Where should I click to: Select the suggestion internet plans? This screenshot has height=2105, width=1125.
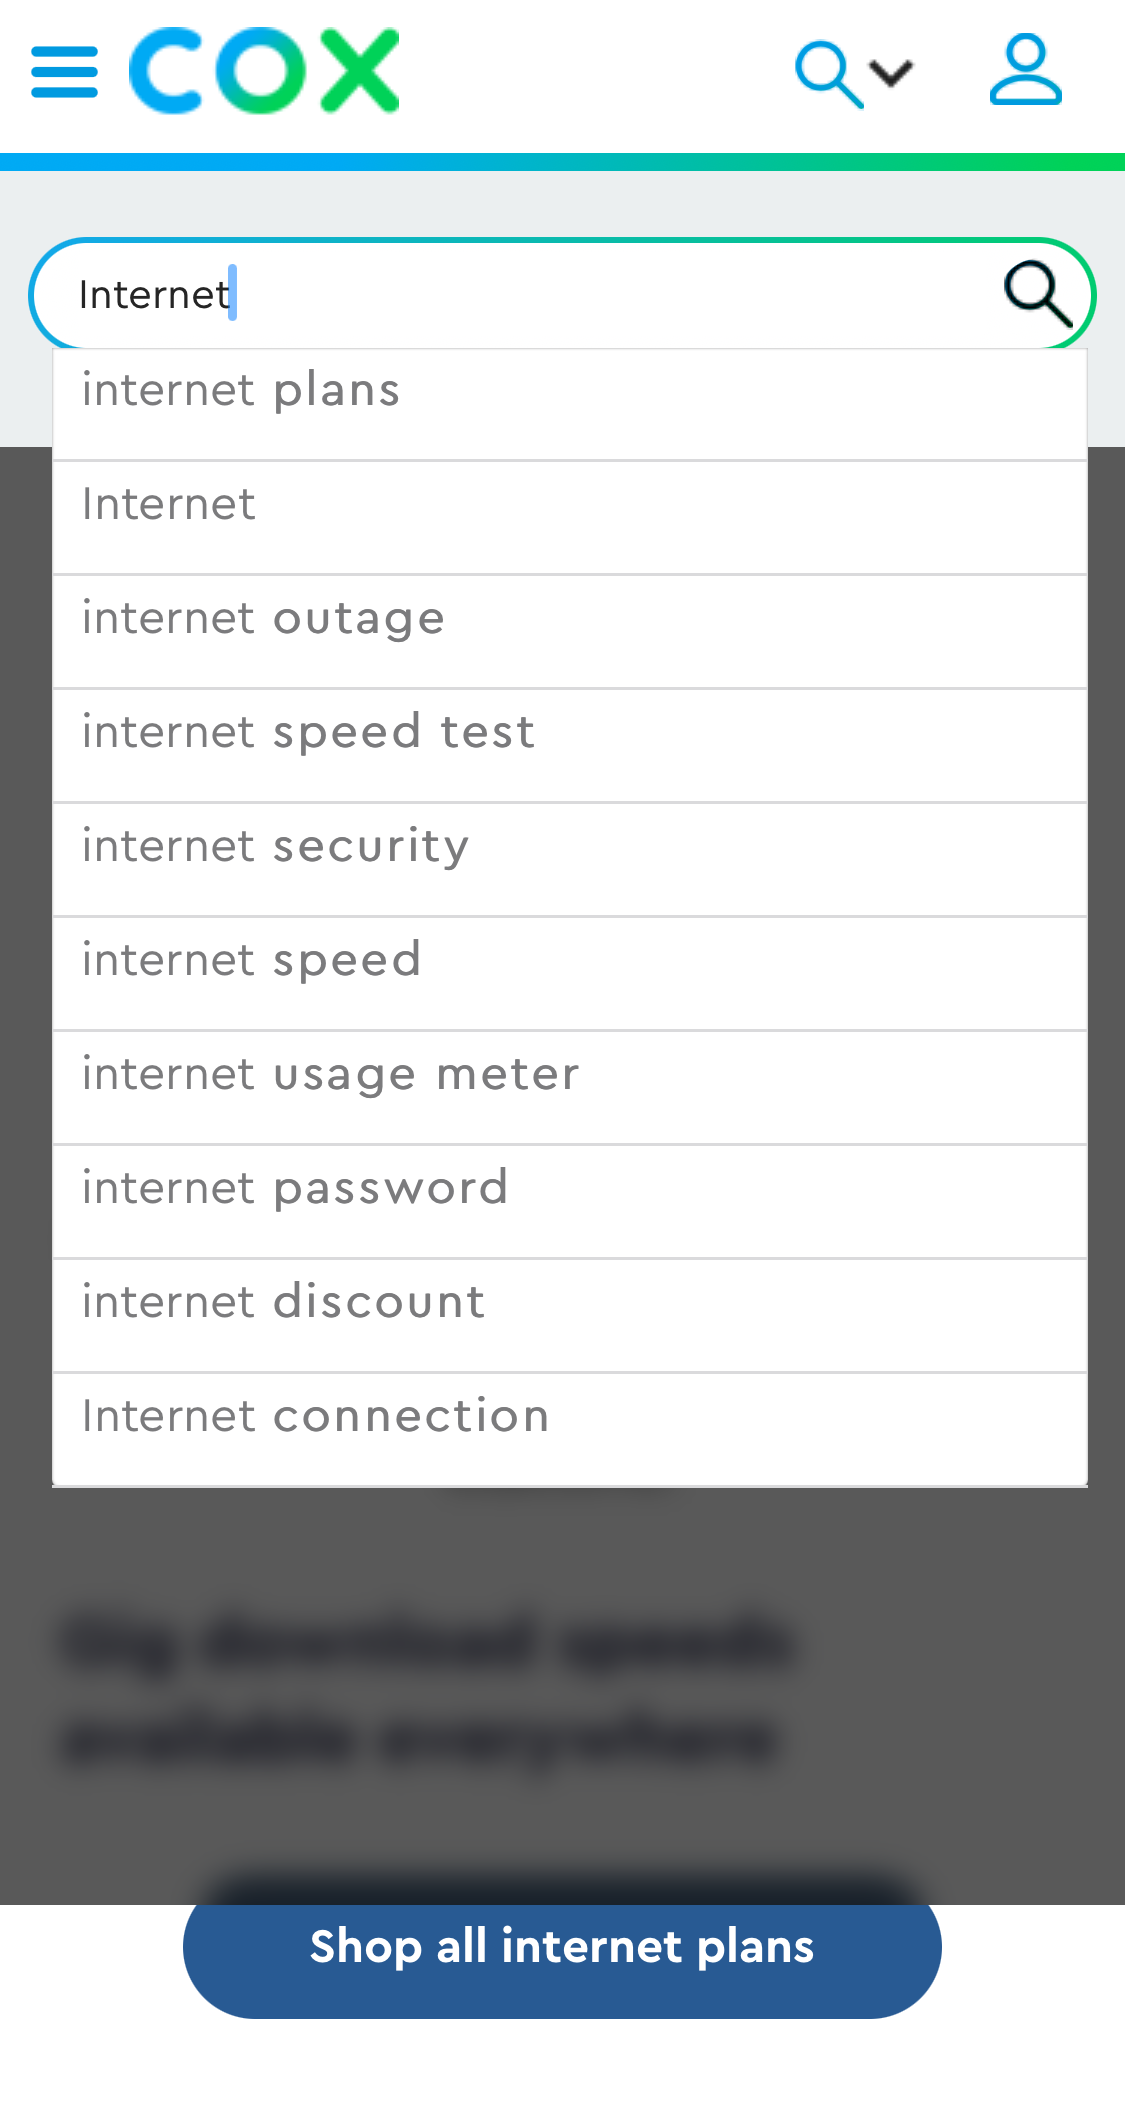(x=240, y=390)
